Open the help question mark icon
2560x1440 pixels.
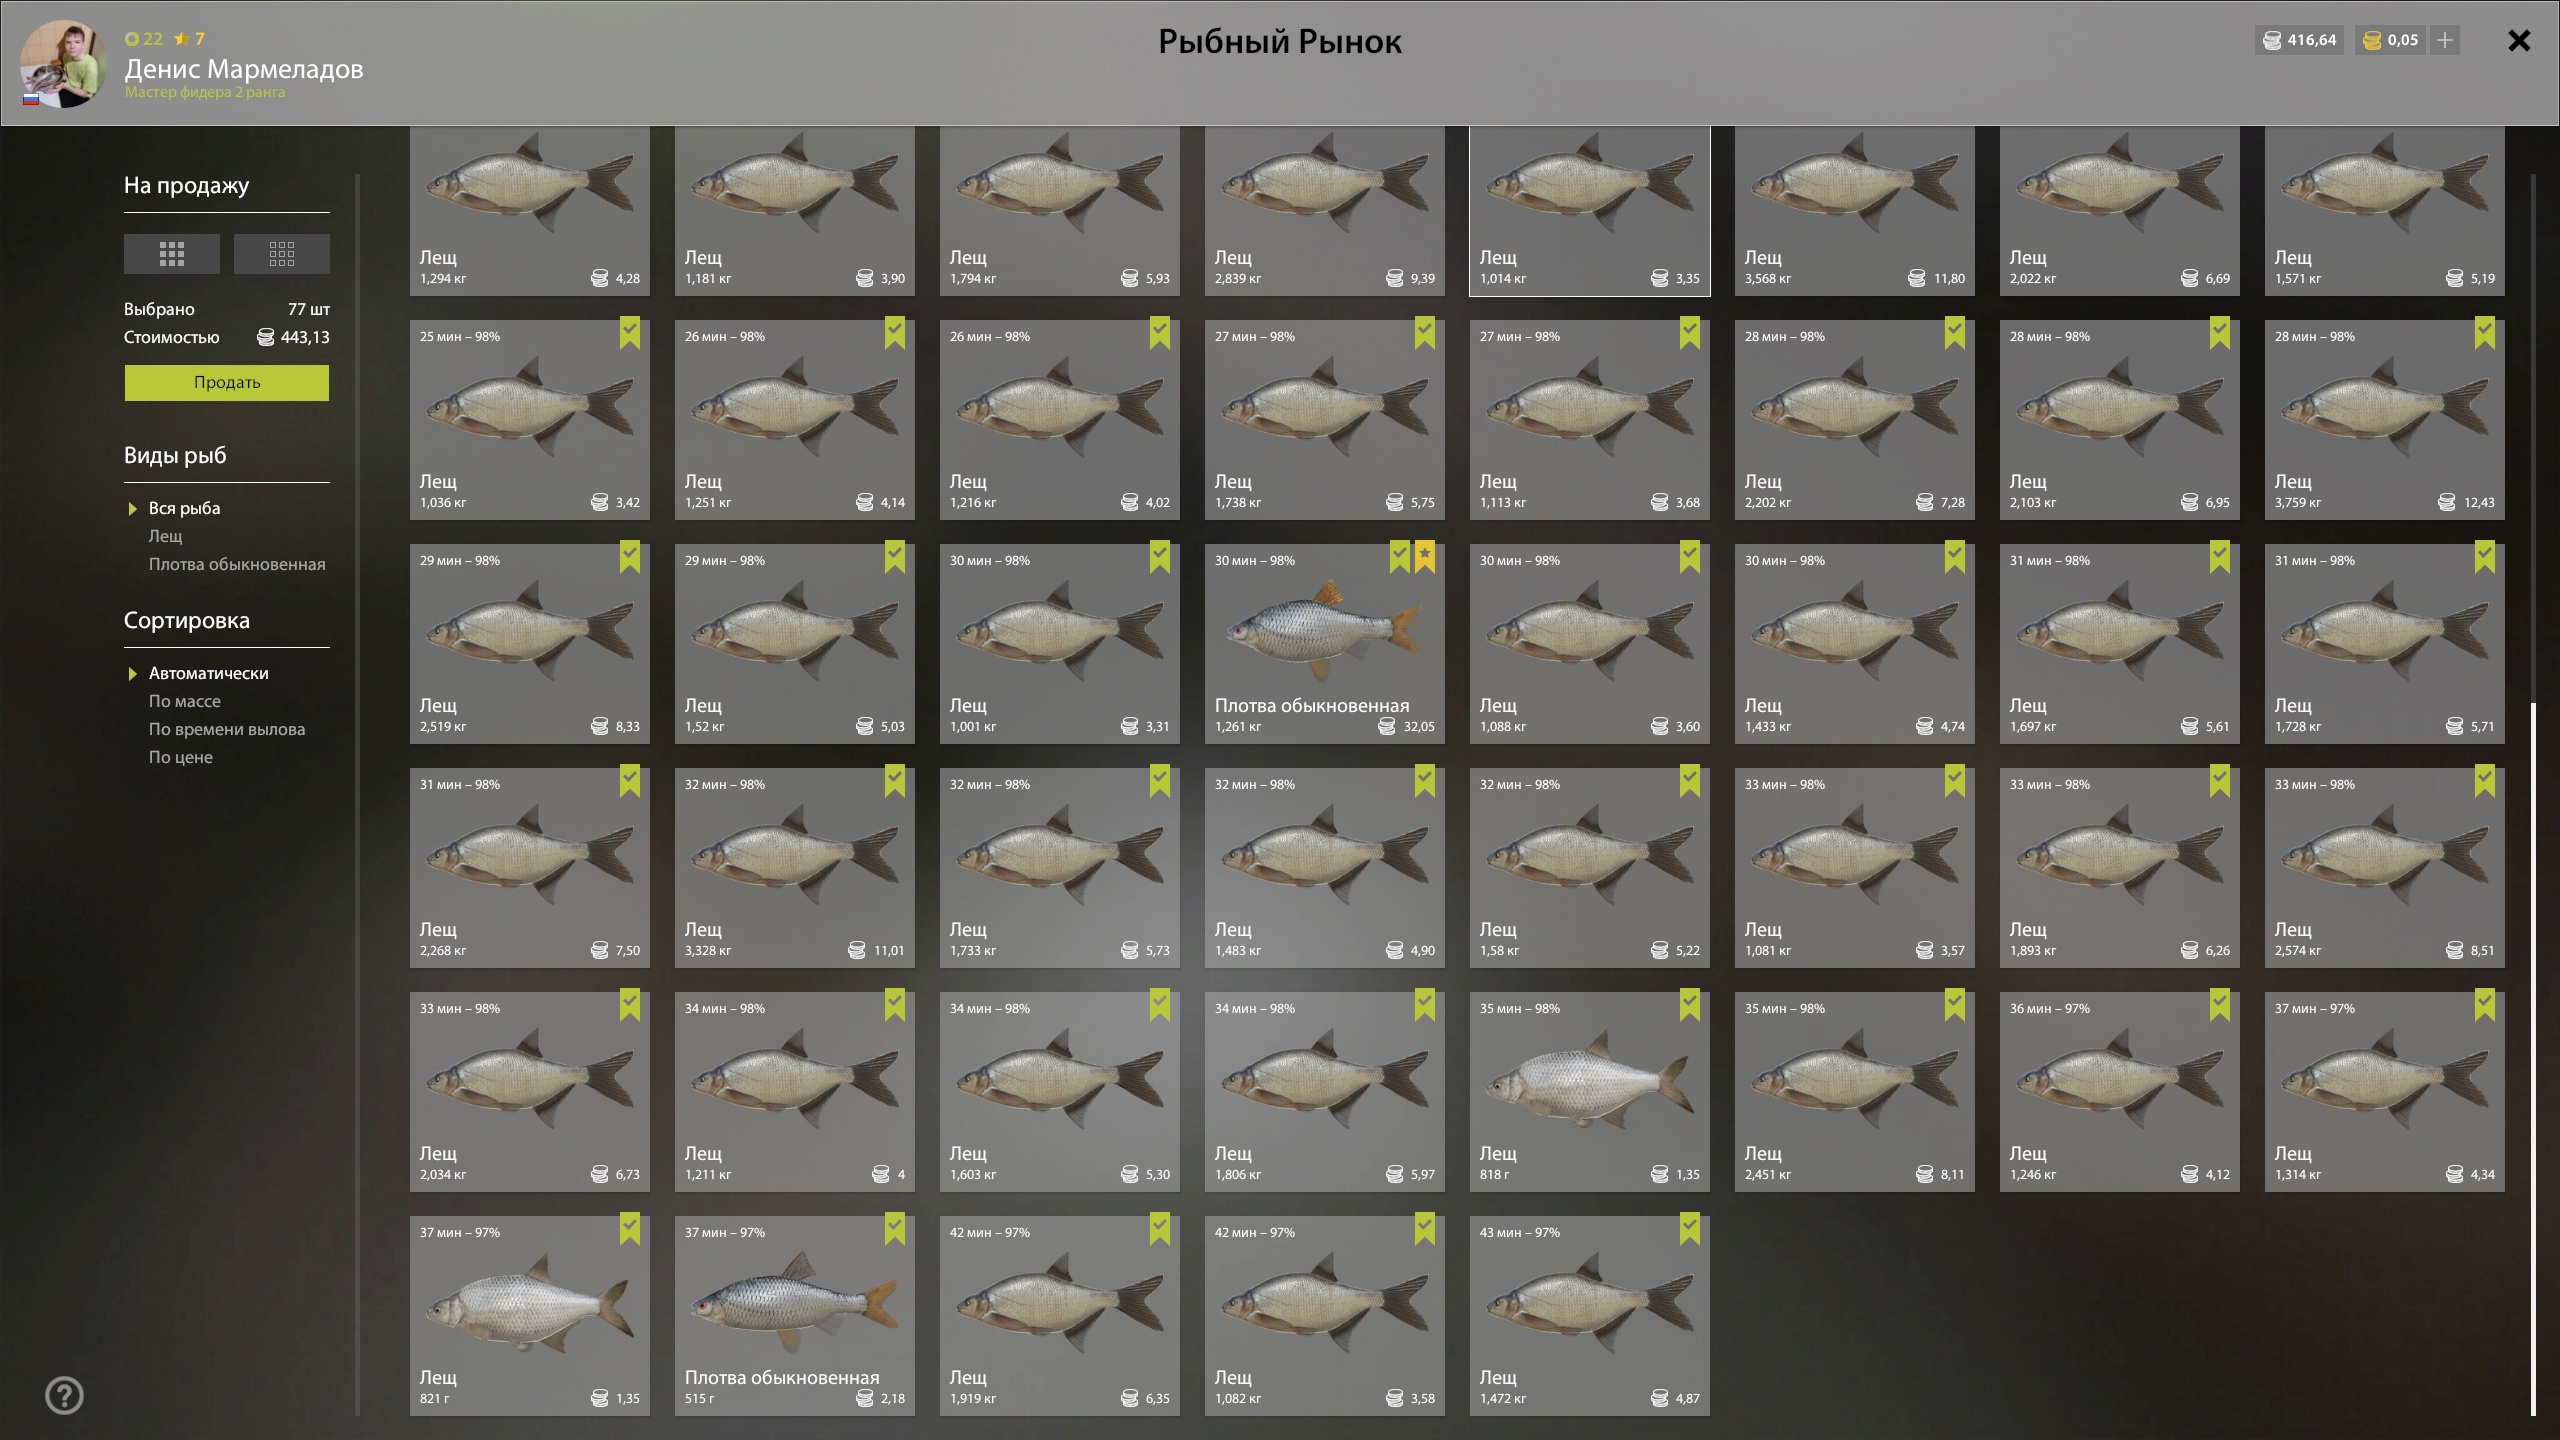click(65, 1395)
